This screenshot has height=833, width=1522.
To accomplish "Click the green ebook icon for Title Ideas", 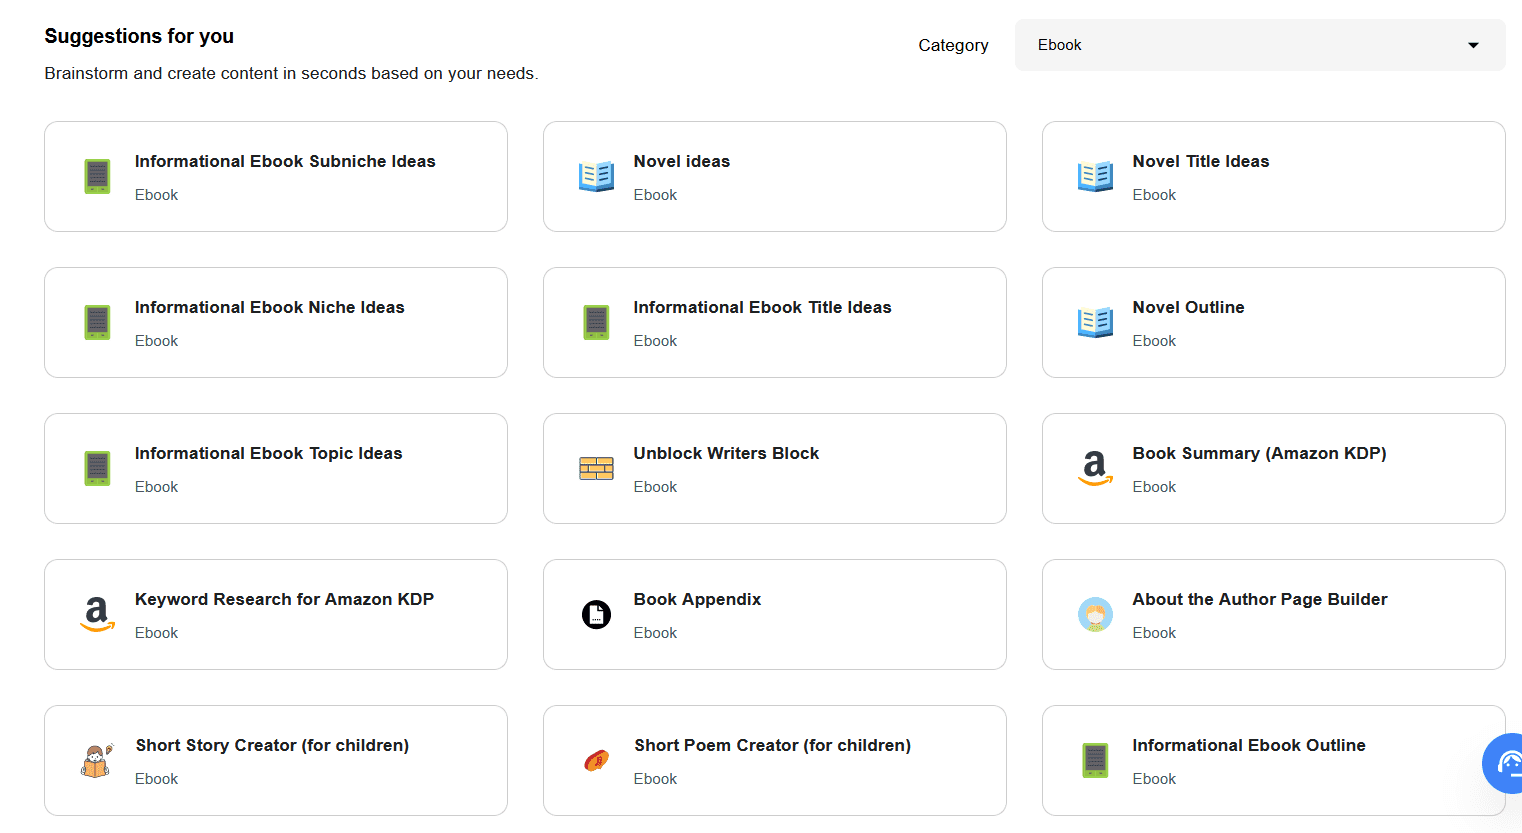I will coord(596,322).
